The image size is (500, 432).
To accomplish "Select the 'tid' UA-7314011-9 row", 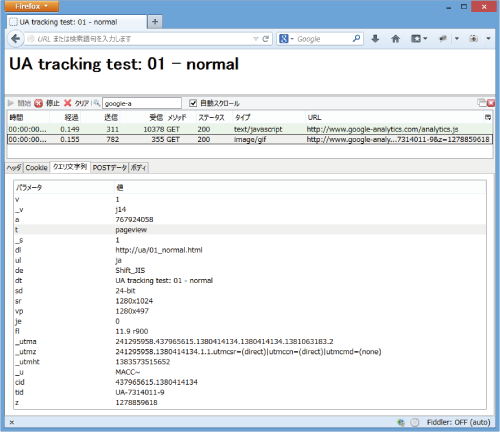I will 250,392.
